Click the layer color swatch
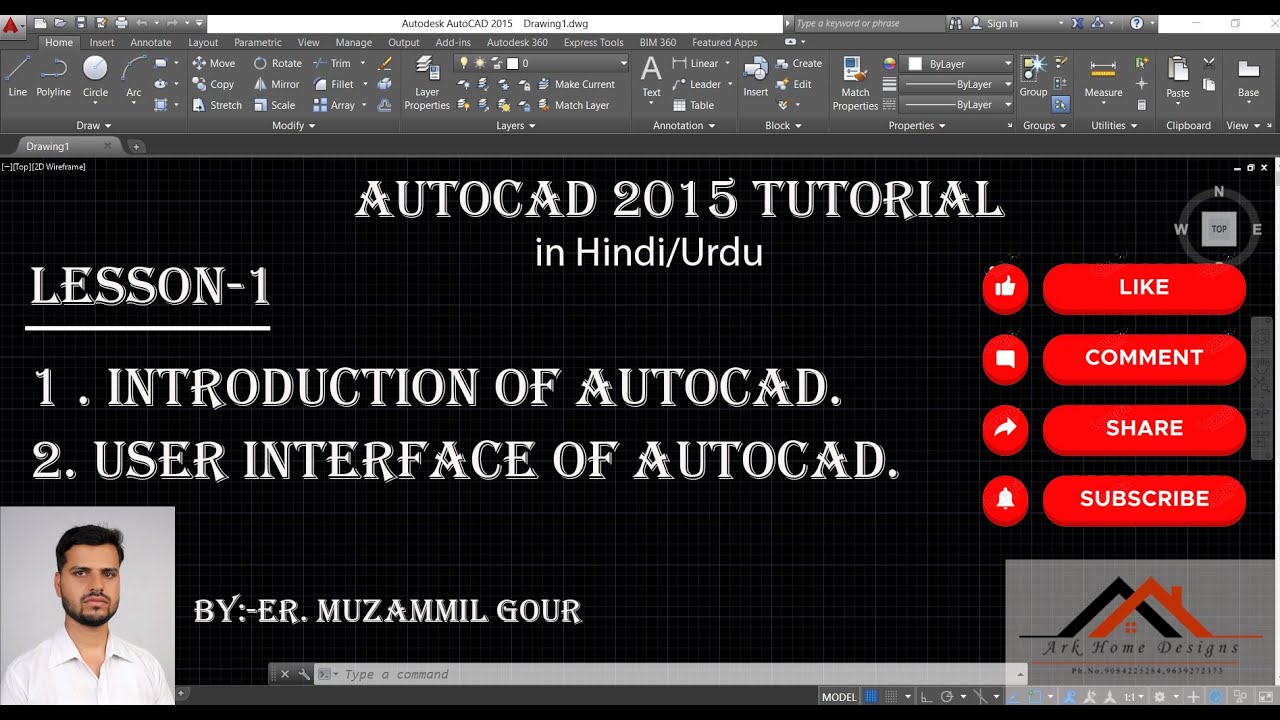Viewport: 1280px width, 720px height. pos(511,63)
